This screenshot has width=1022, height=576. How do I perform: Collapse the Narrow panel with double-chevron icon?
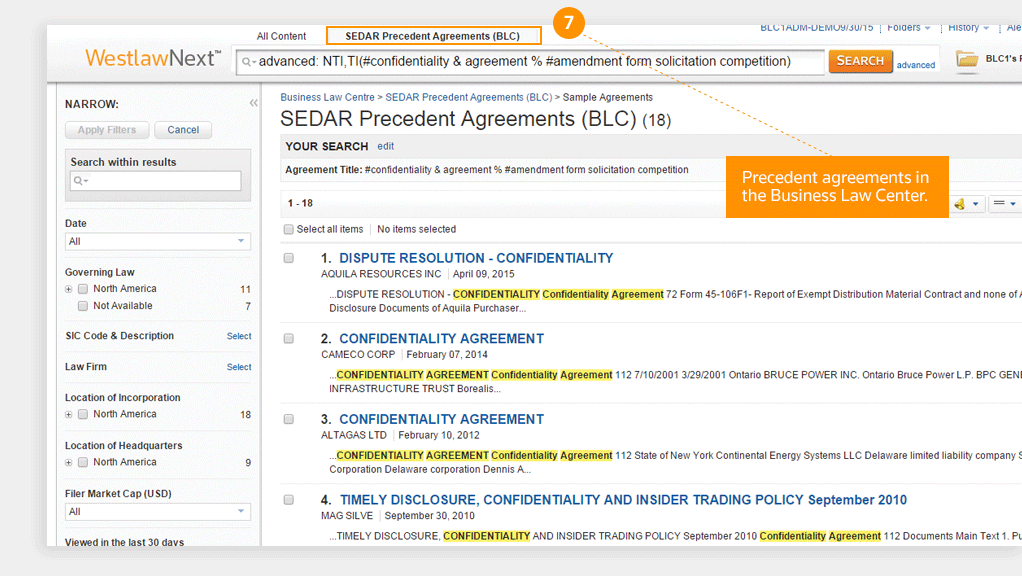[254, 103]
